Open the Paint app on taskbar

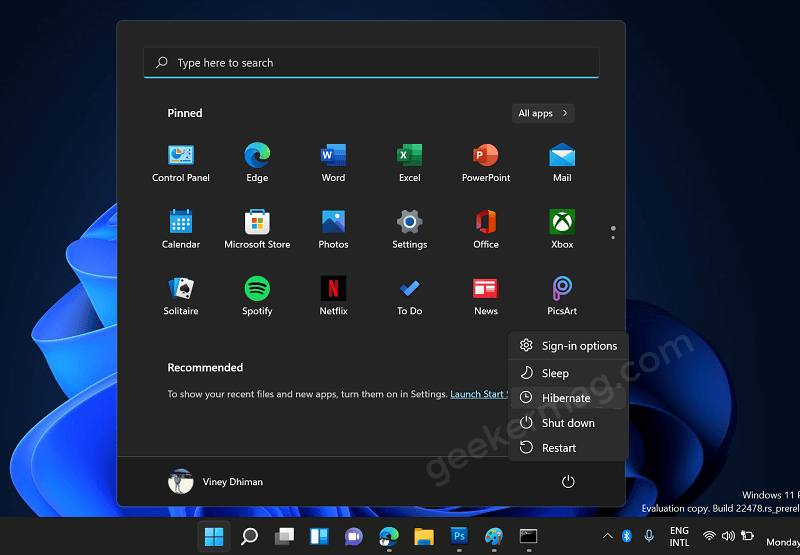494,537
